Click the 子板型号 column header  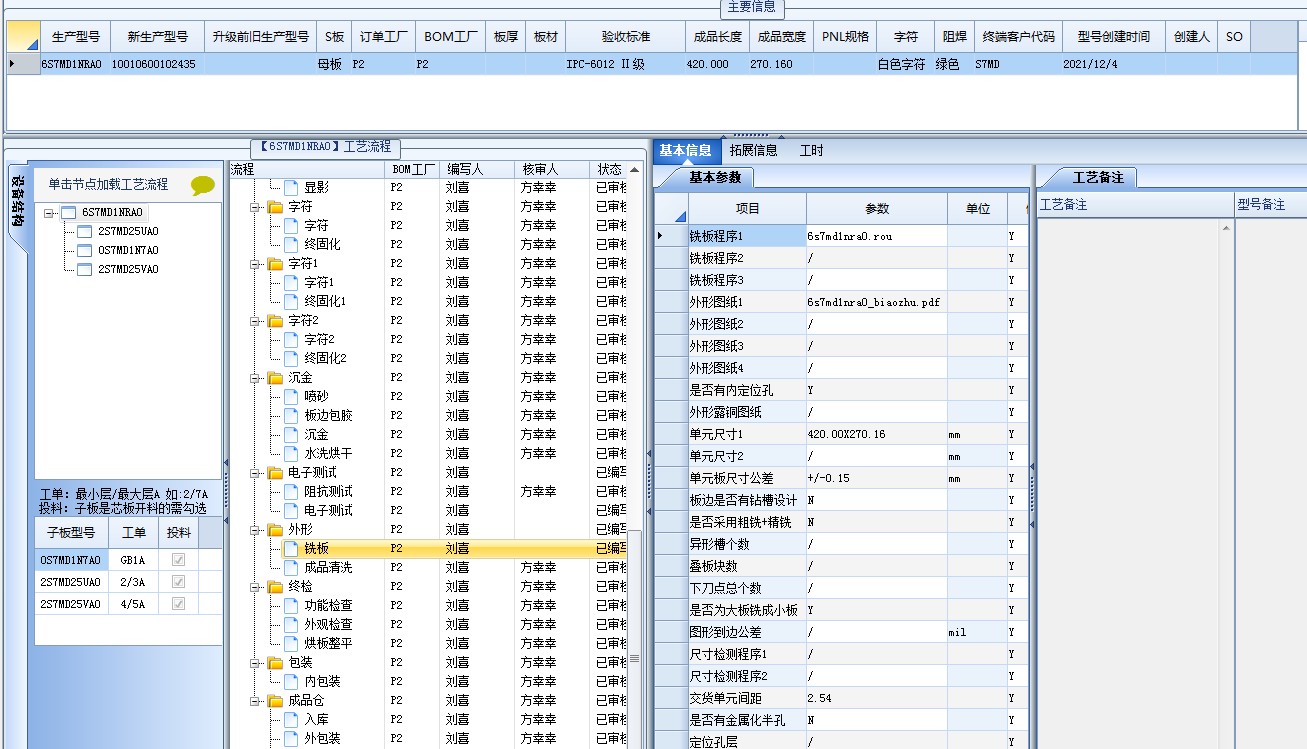click(x=71, y=533)
